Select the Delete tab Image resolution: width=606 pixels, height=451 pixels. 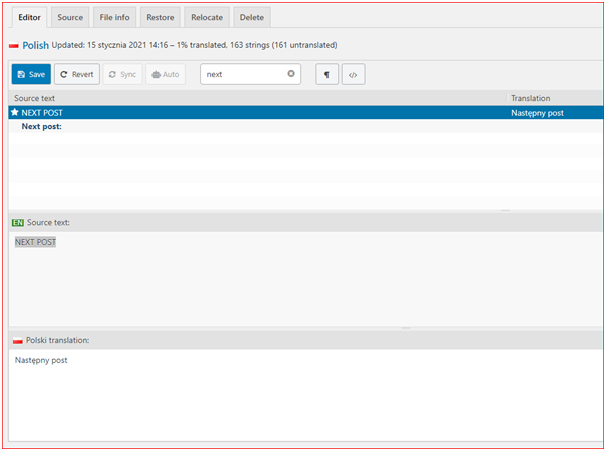coord(252,17)
